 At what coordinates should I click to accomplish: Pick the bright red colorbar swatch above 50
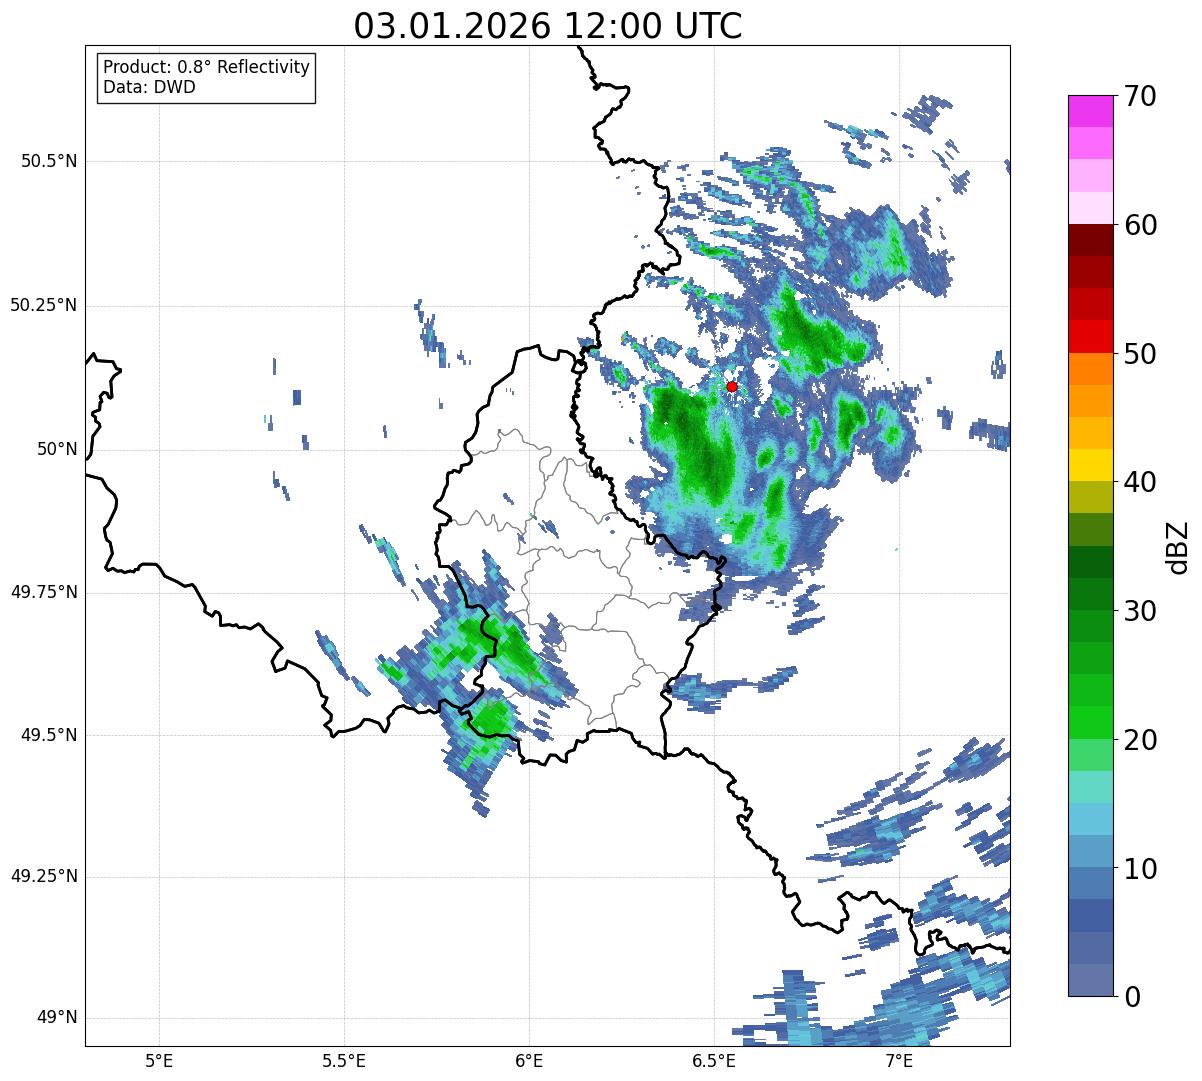(x=1090, y=336)
